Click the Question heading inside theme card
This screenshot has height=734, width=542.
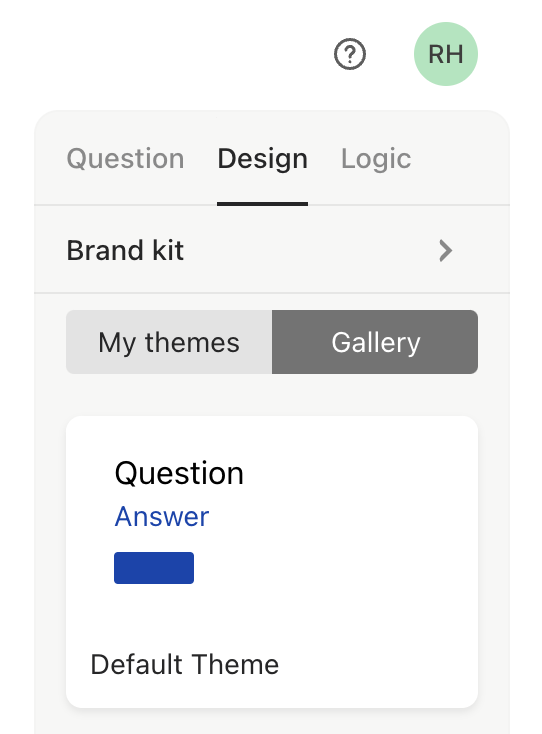pos(179,473)
